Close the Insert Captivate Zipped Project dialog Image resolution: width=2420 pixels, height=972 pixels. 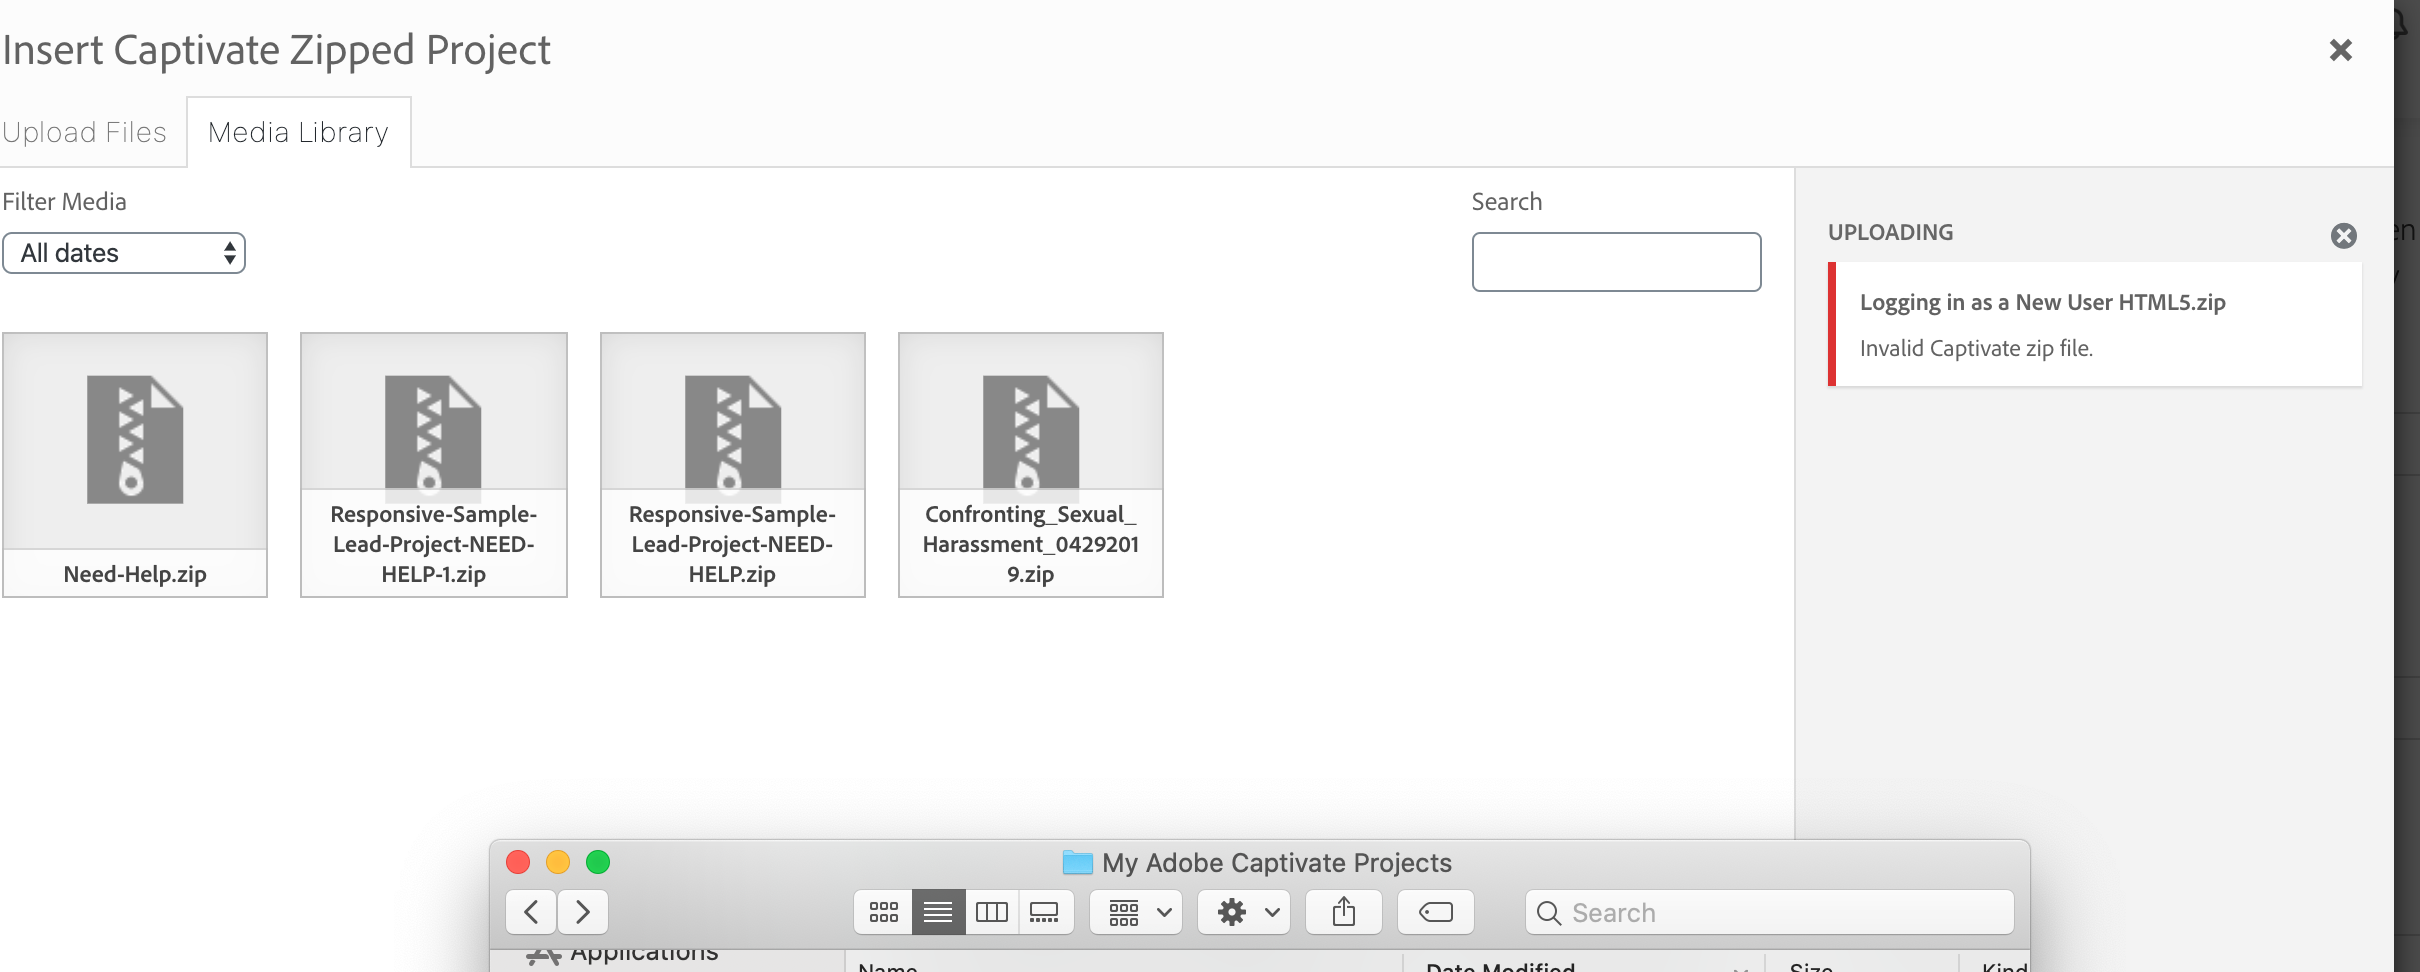[2340, 50]
